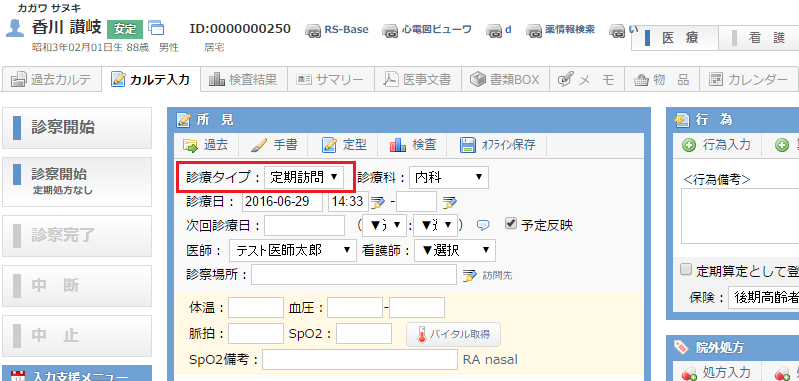This screenshot has height=381, width=799.
Task: Open the 検査結果 tab
Action: [x=244, y=79]
